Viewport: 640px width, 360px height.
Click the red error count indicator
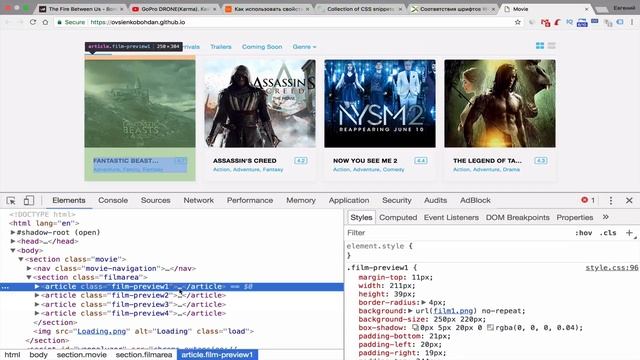(x=588, y=200)
